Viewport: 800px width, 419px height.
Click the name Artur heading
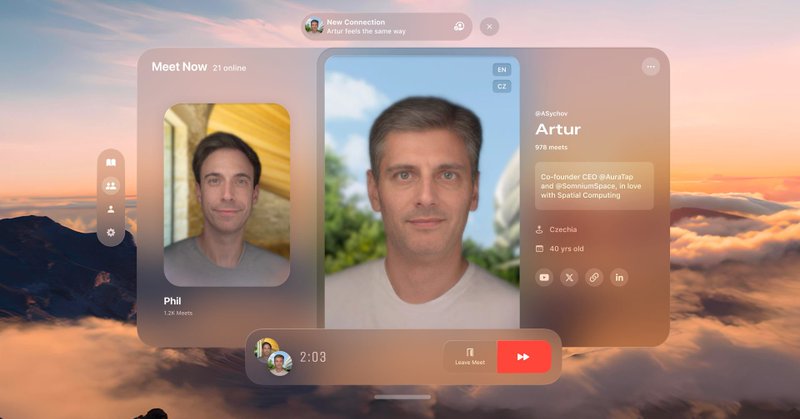click(x=558, y=130)
